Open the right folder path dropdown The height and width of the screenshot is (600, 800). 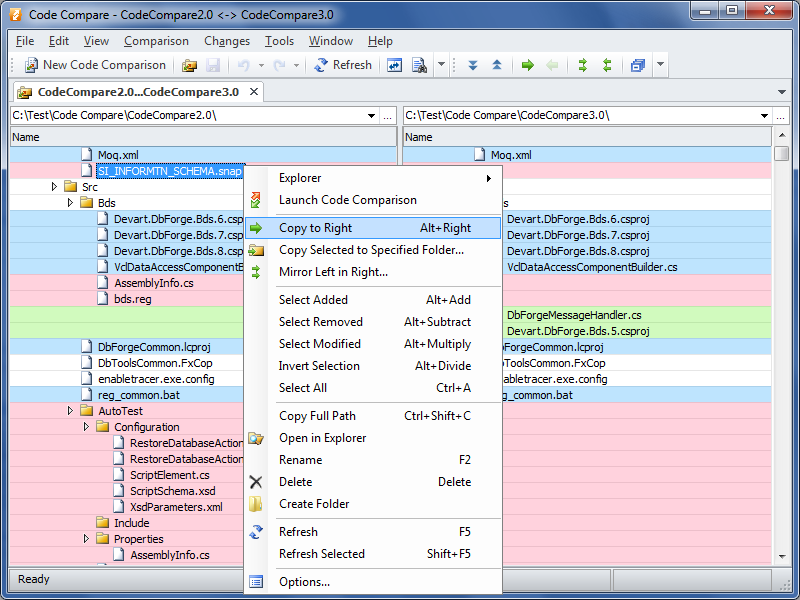[x=764, y=116]
